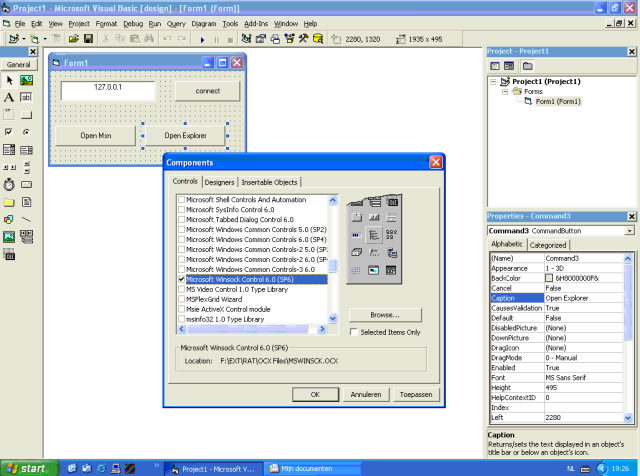
Task: Open Properties Window from toolbar
Action: 260,39
